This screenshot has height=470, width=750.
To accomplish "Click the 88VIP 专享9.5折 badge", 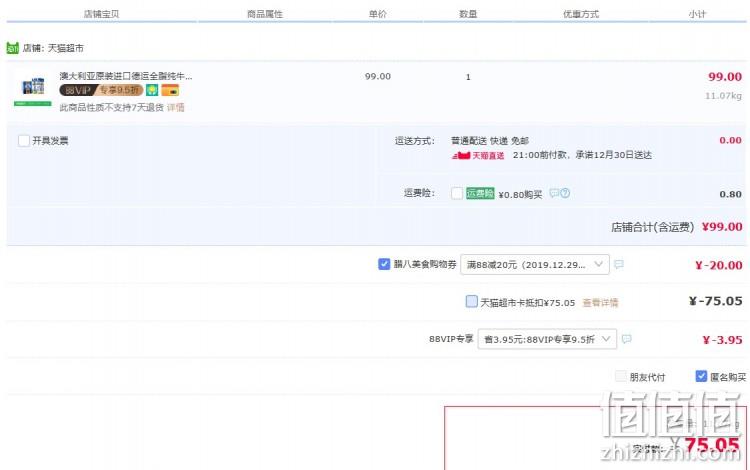I will pyautogui.click(x=101, y=90).
